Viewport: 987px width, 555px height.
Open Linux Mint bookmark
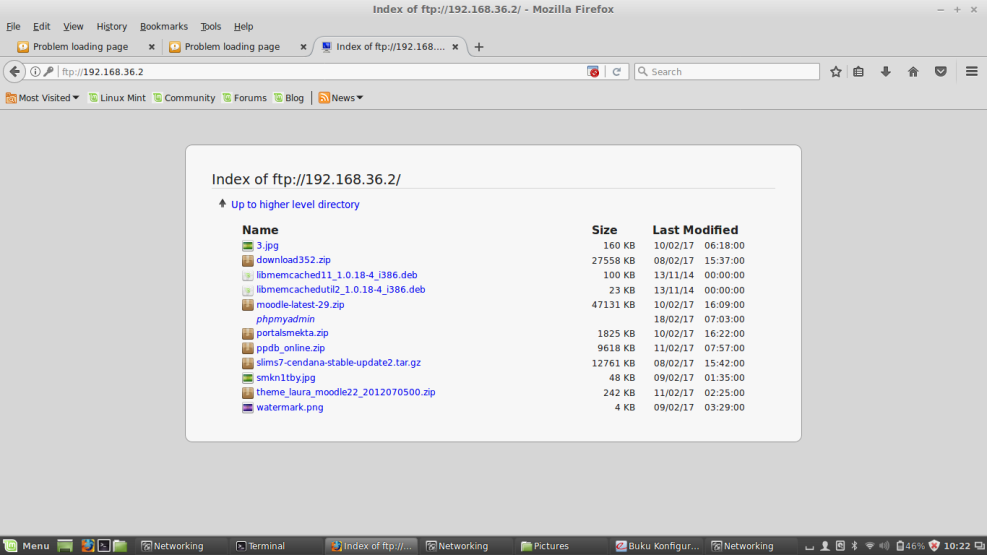(117, 98)
